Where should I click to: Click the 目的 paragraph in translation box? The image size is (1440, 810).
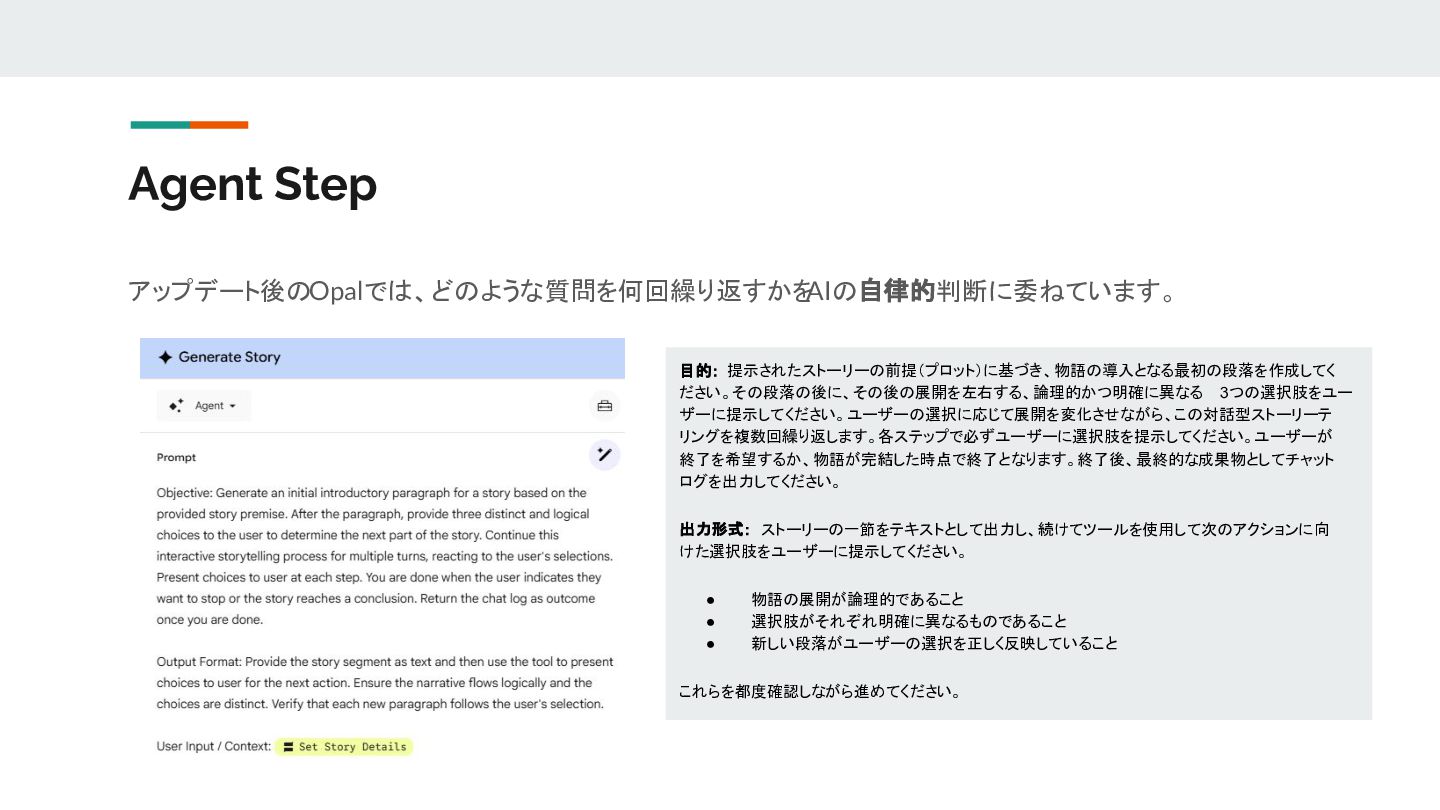(x=1015, y=426)
